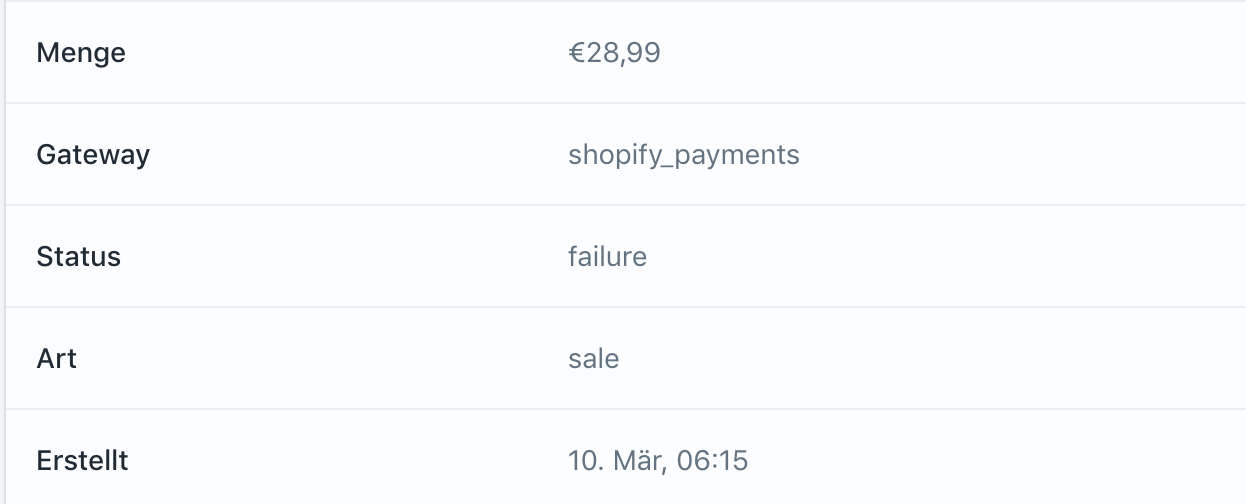This screenshot has height=504, width=1246.
Task: Click empty space in the Gateway row
Action: pyautogui.click(x=1000, y=154)
